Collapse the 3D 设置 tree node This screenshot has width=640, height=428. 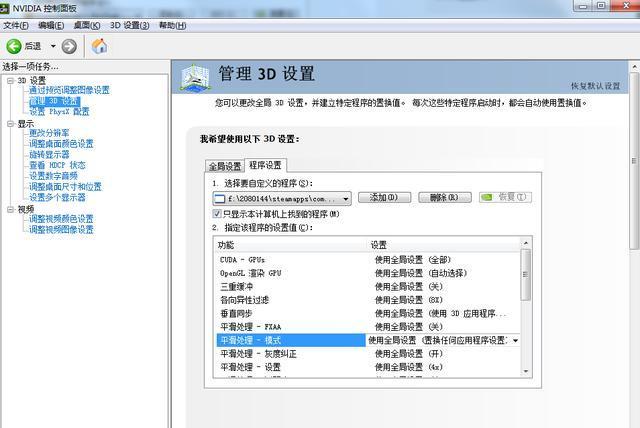tap(10, 81)
